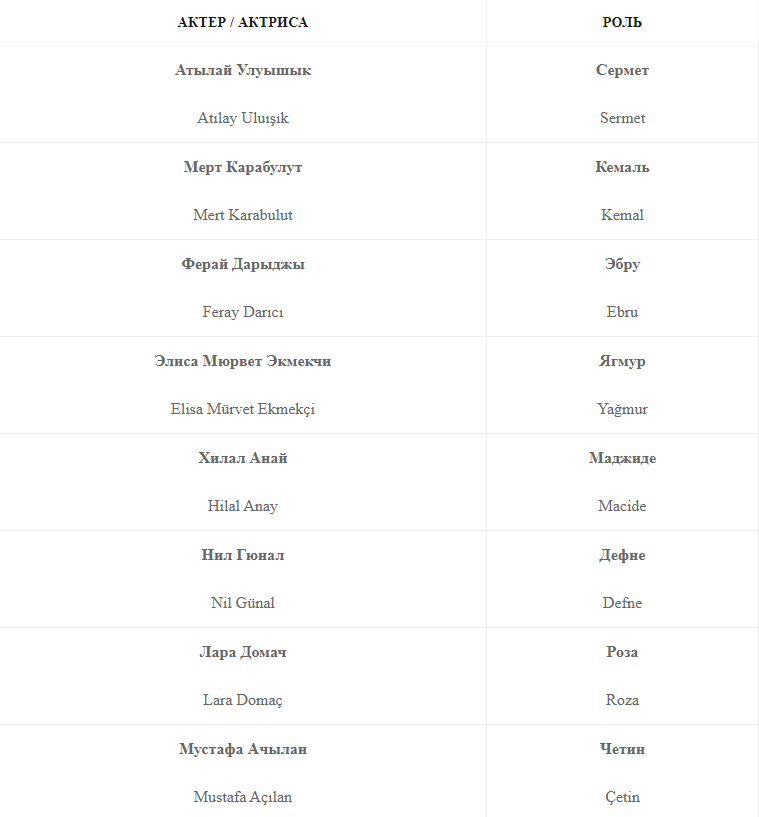Click Latin name Mustafa Açılan
This screenshot has height=817, width=759.
tap(243, 797)
